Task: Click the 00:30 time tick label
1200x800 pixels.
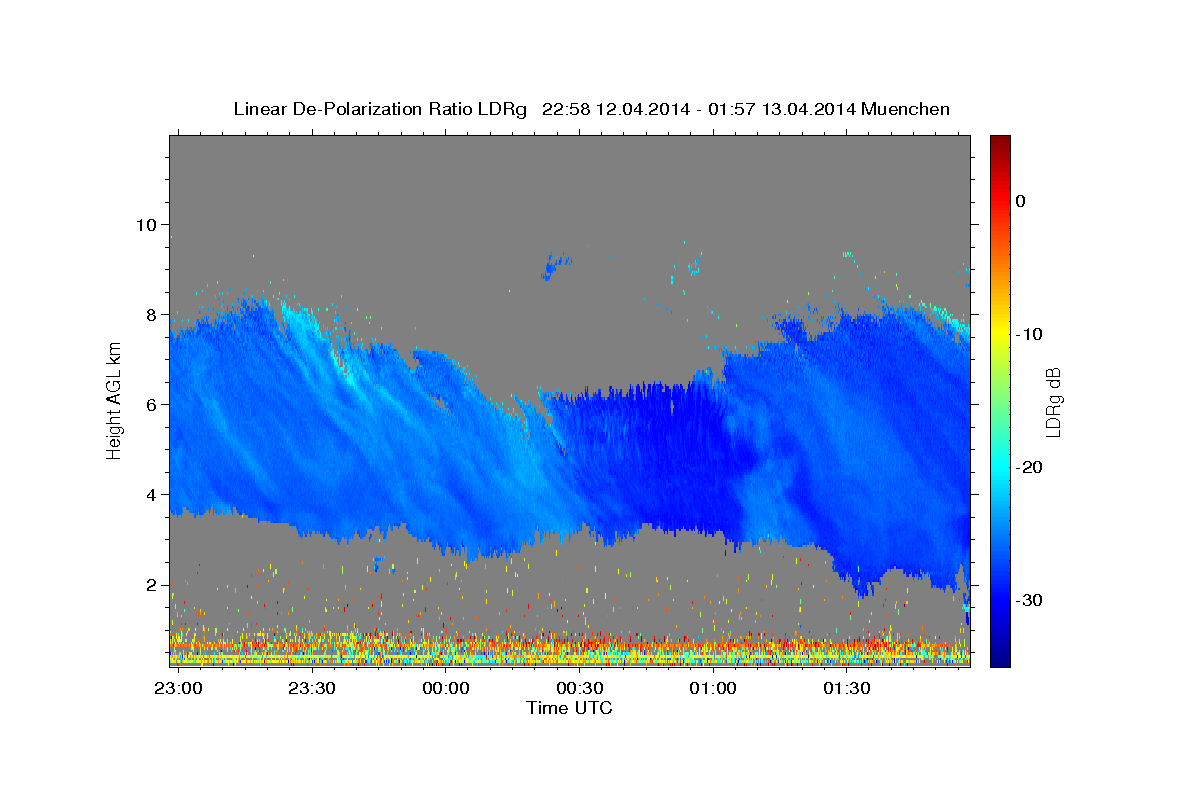Action: (579, 688)
